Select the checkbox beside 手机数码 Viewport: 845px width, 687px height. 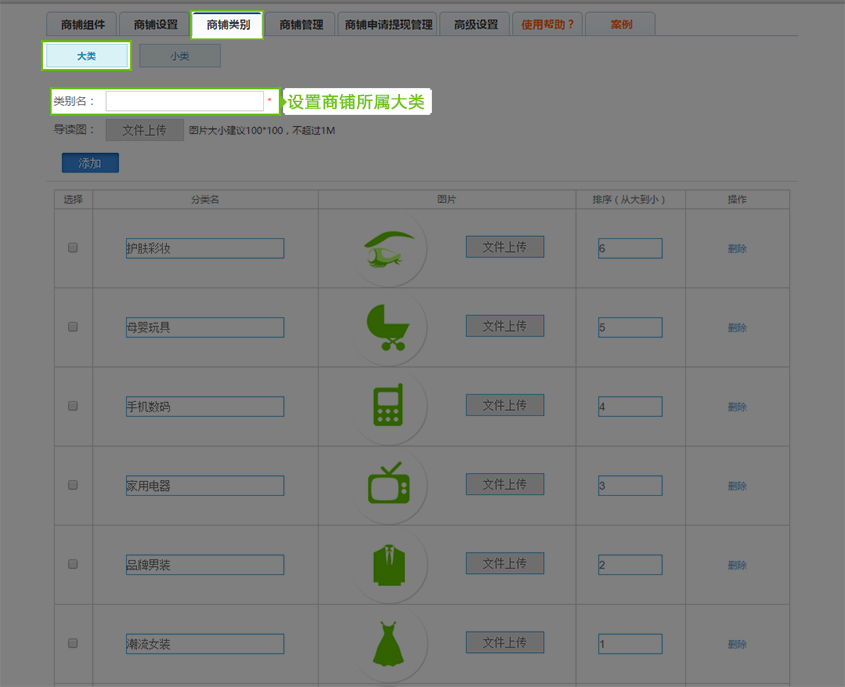coord(73,406)
